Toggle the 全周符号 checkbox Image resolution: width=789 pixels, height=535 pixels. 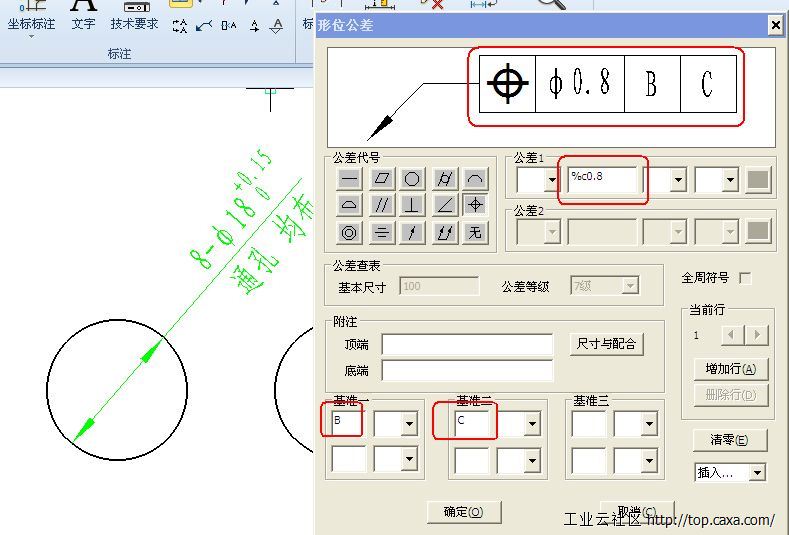coord(745,278)
